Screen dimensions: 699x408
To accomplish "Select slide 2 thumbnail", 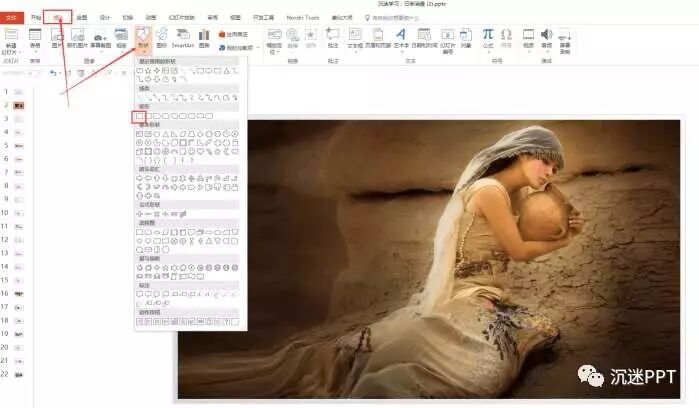I will click(19, 105).
